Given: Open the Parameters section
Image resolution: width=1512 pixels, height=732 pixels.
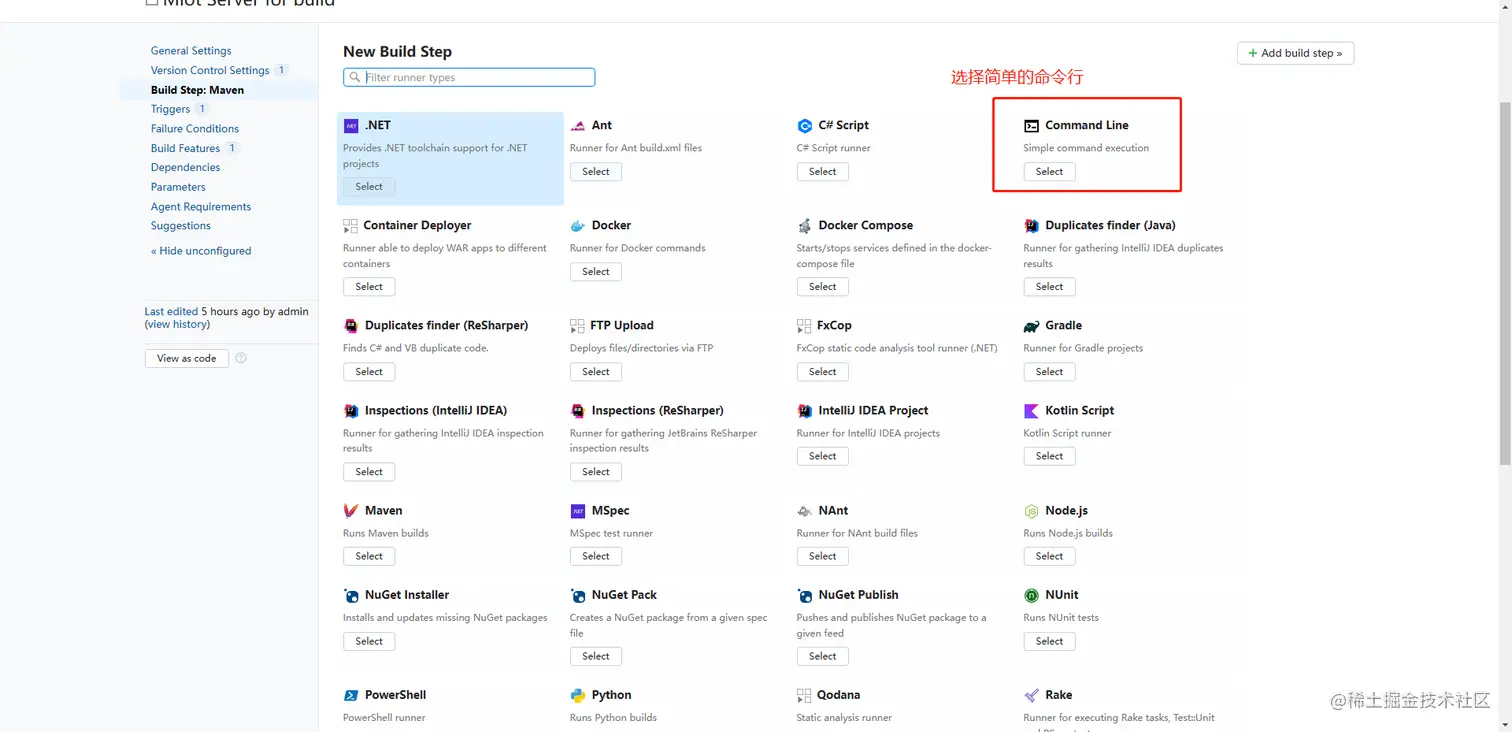Looking at the screenshot, I should point(178,187).
